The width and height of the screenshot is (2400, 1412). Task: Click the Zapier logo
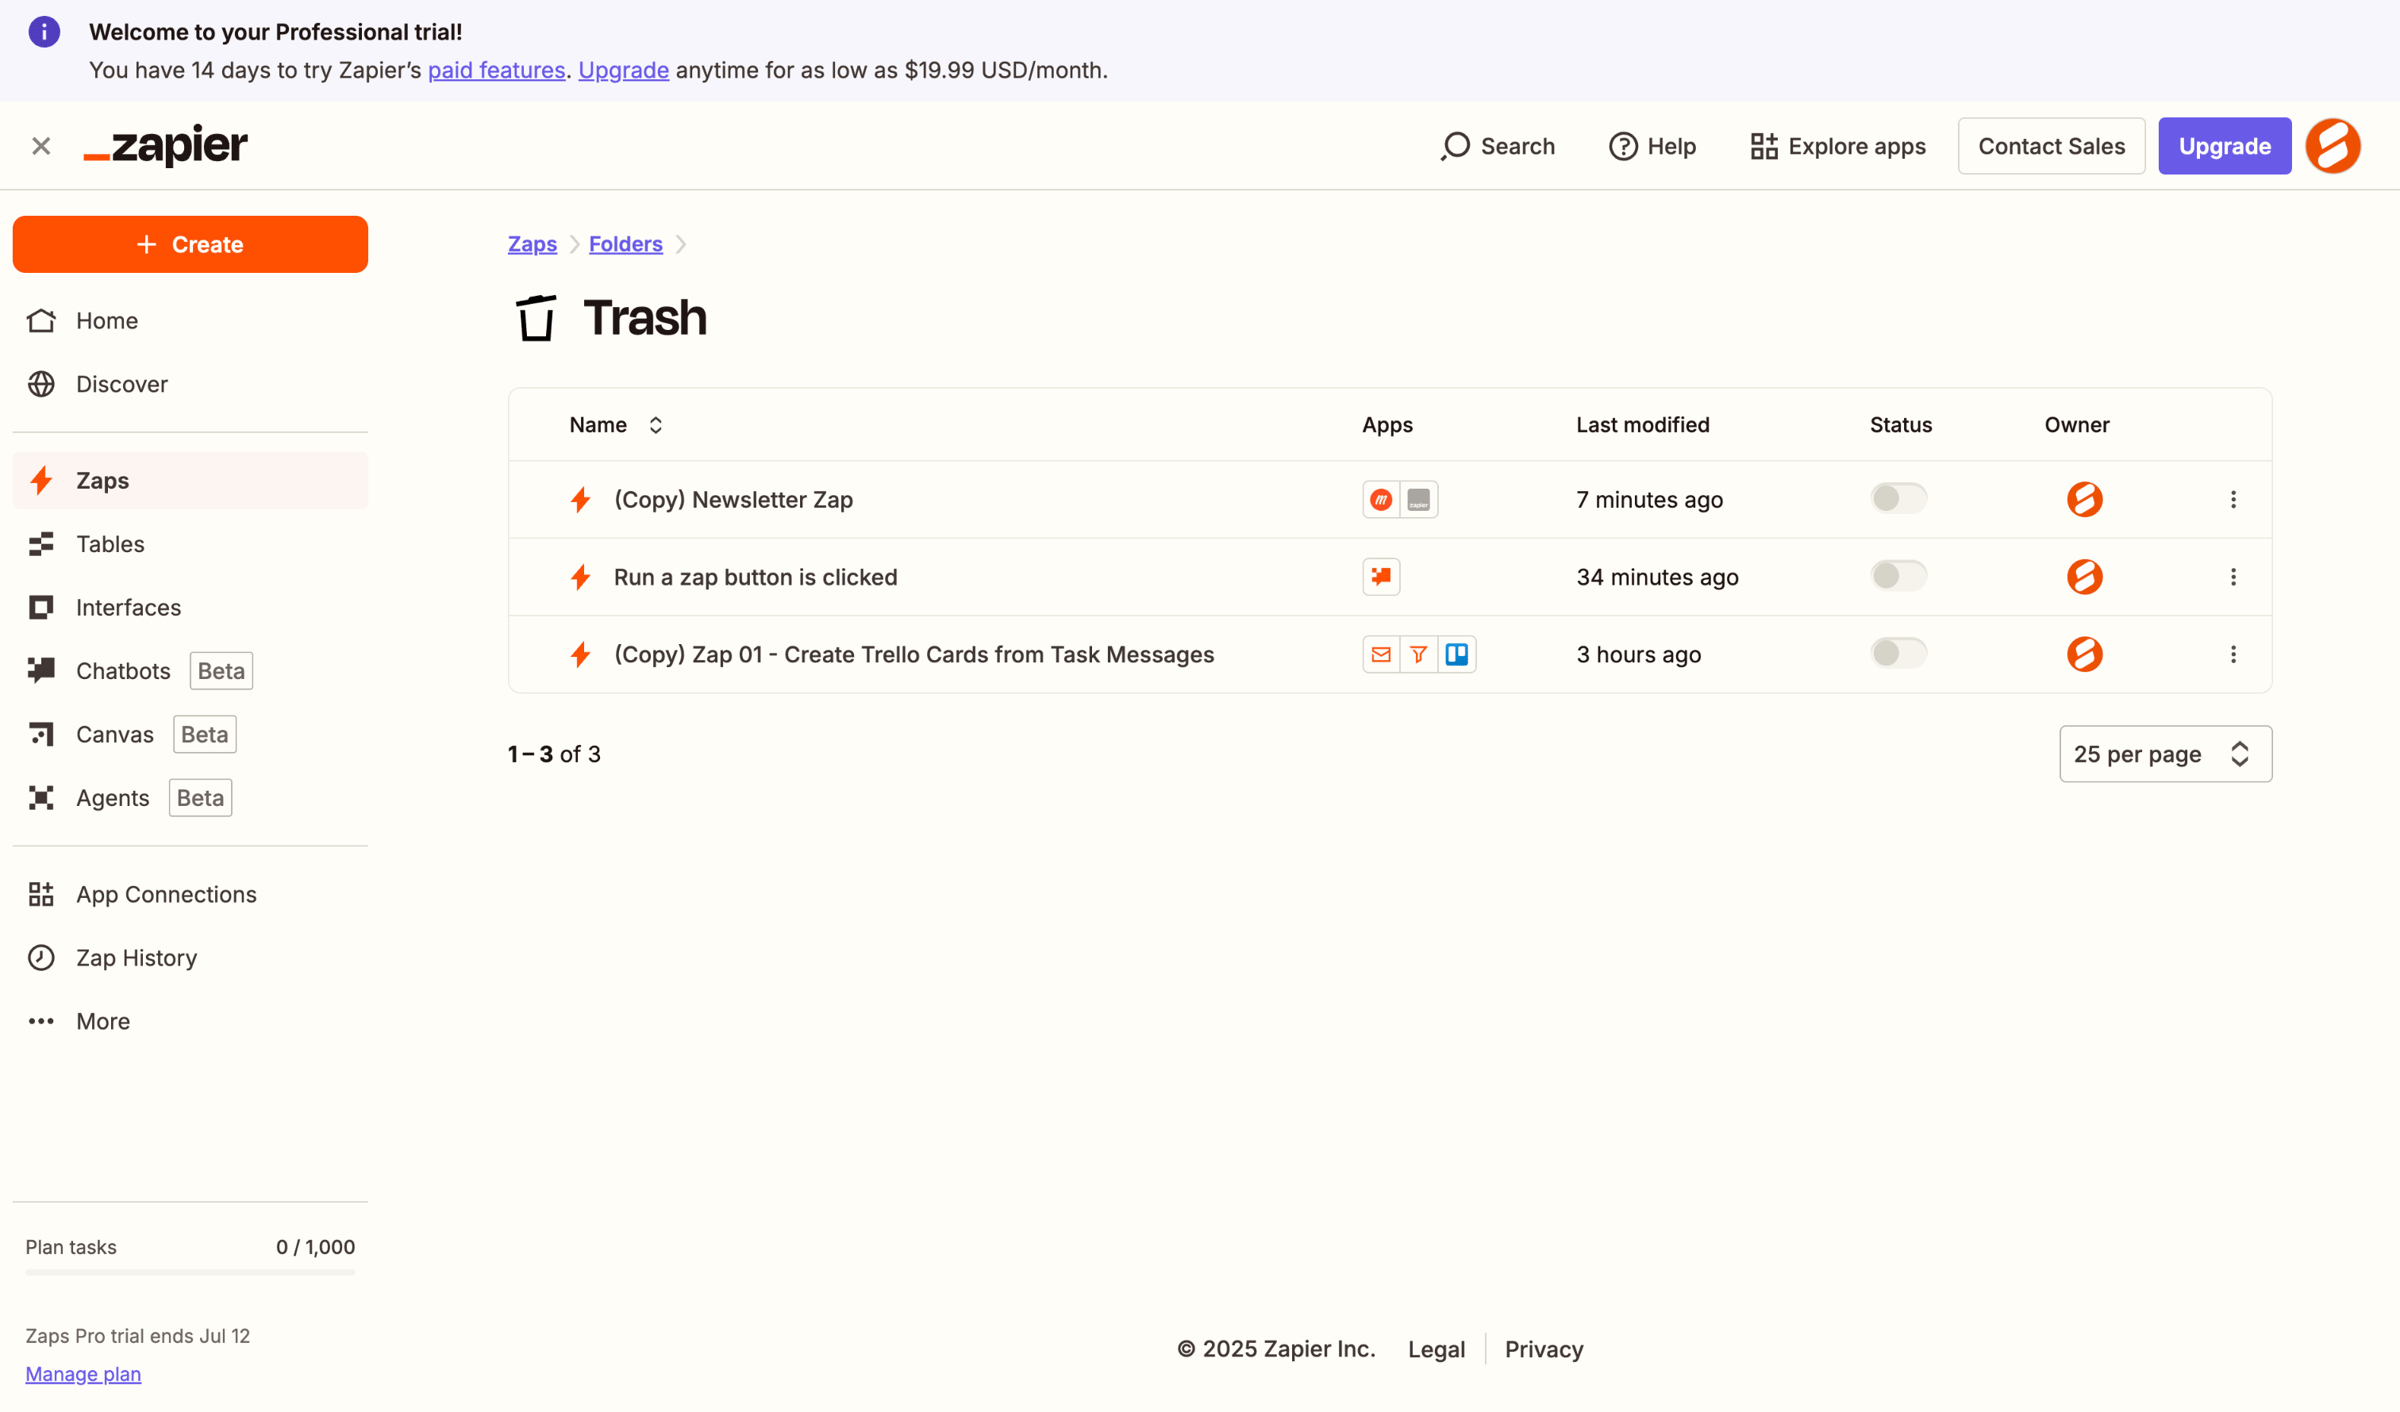pos(166,146)
